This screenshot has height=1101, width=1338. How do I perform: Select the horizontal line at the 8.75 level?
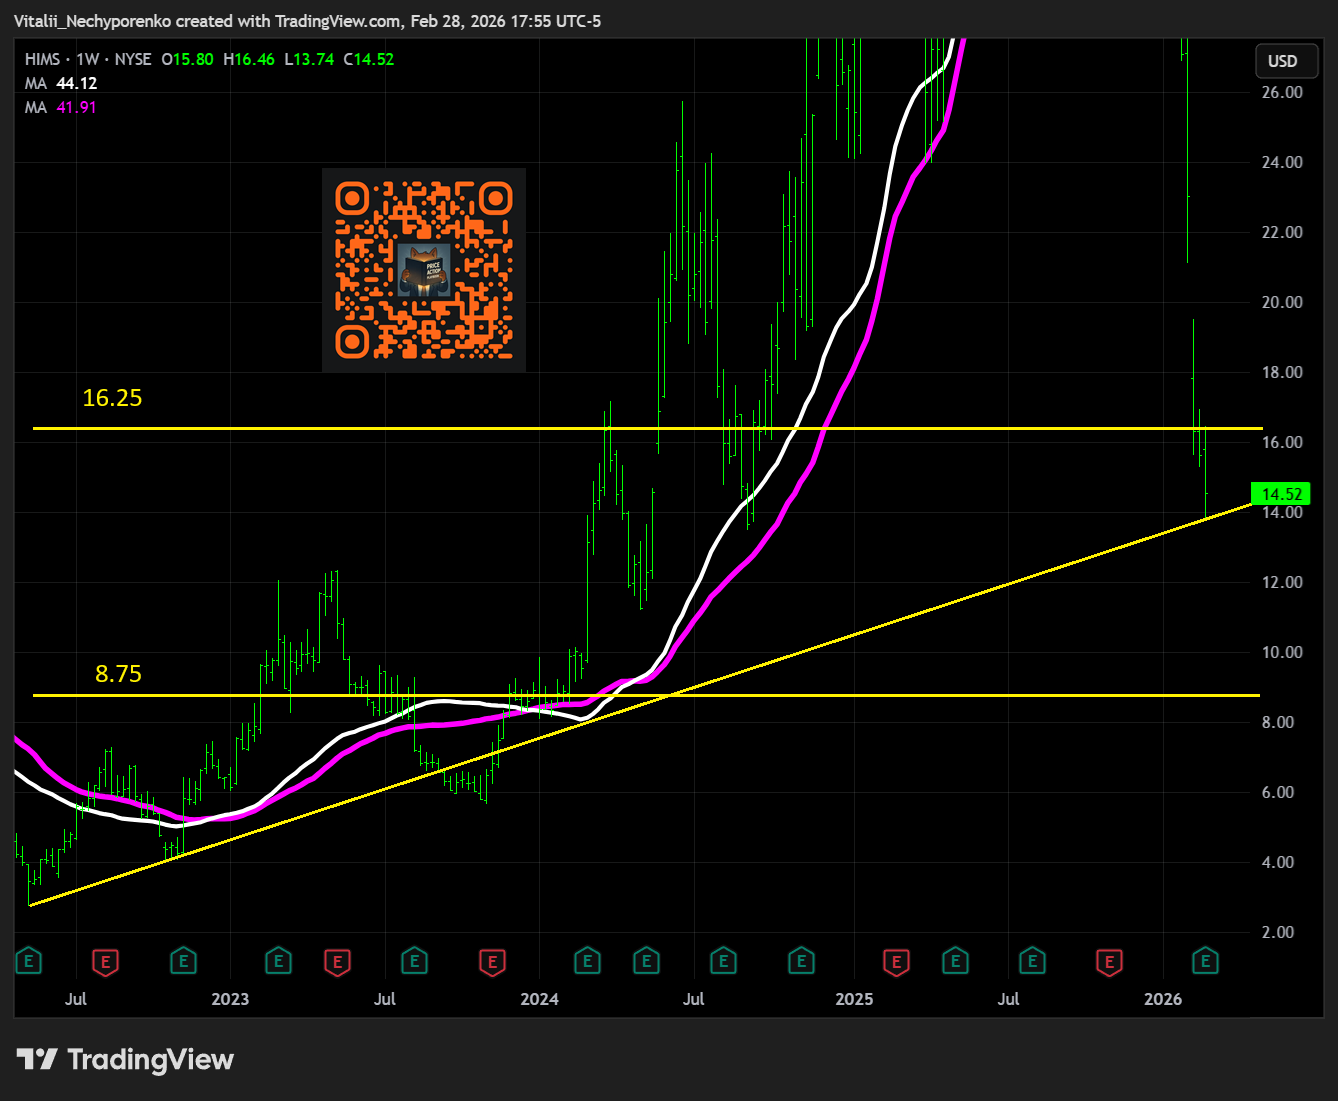tap(646, 695)
